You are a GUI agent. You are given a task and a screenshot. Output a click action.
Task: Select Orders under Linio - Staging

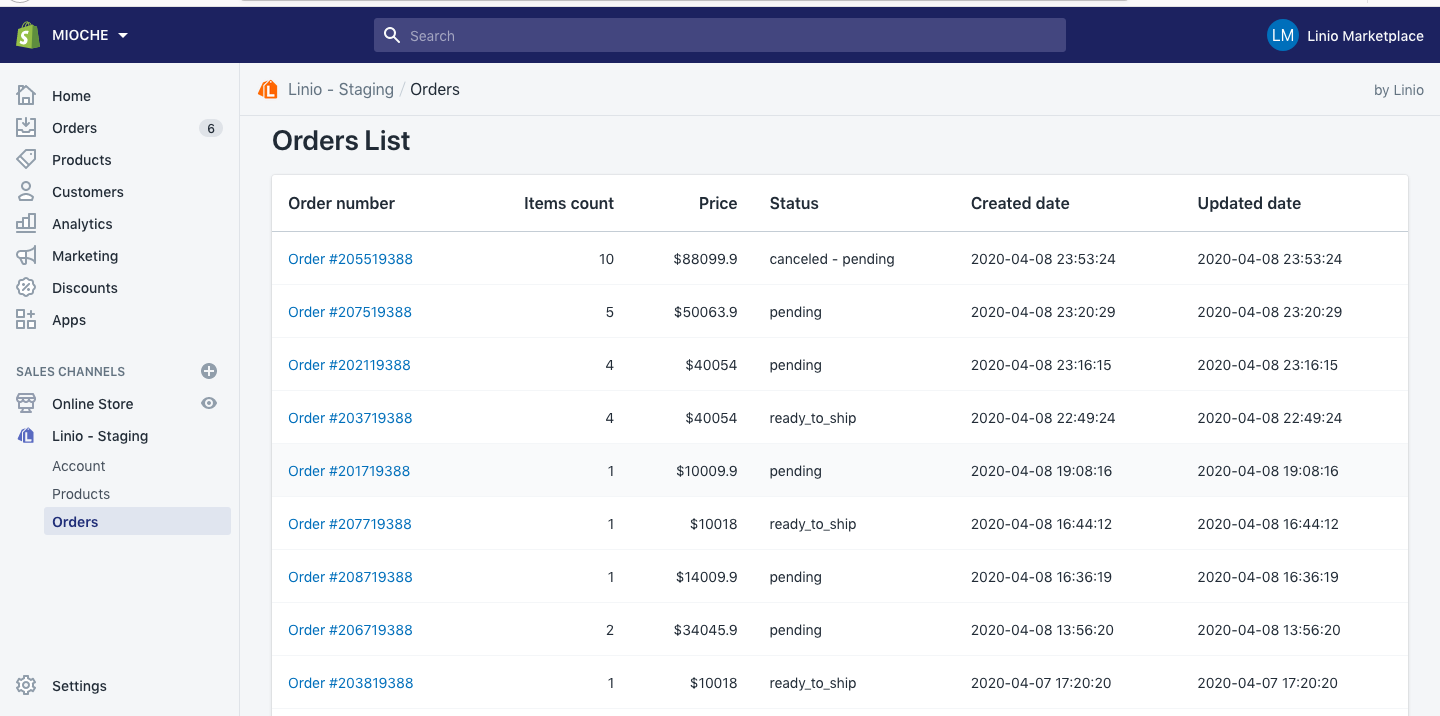click(x=137, y=522)
